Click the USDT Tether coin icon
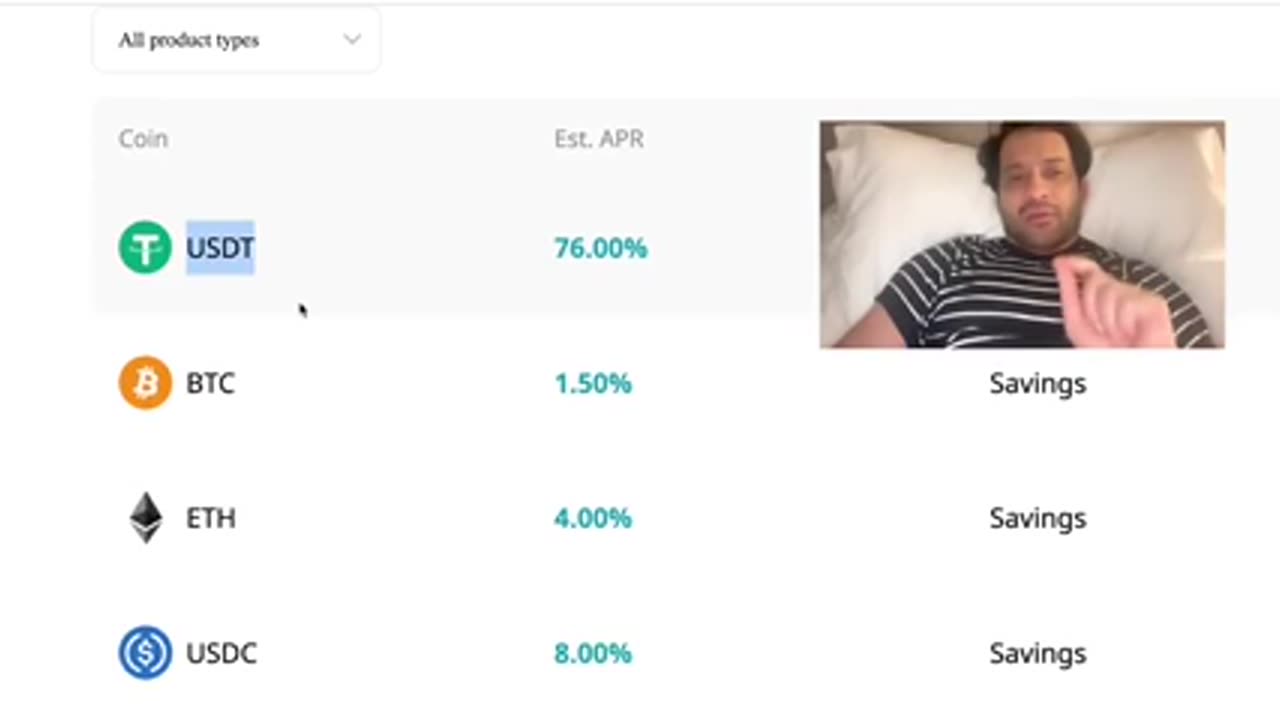The height and width of the screenshot is (720, 1280). click(145, 247)
